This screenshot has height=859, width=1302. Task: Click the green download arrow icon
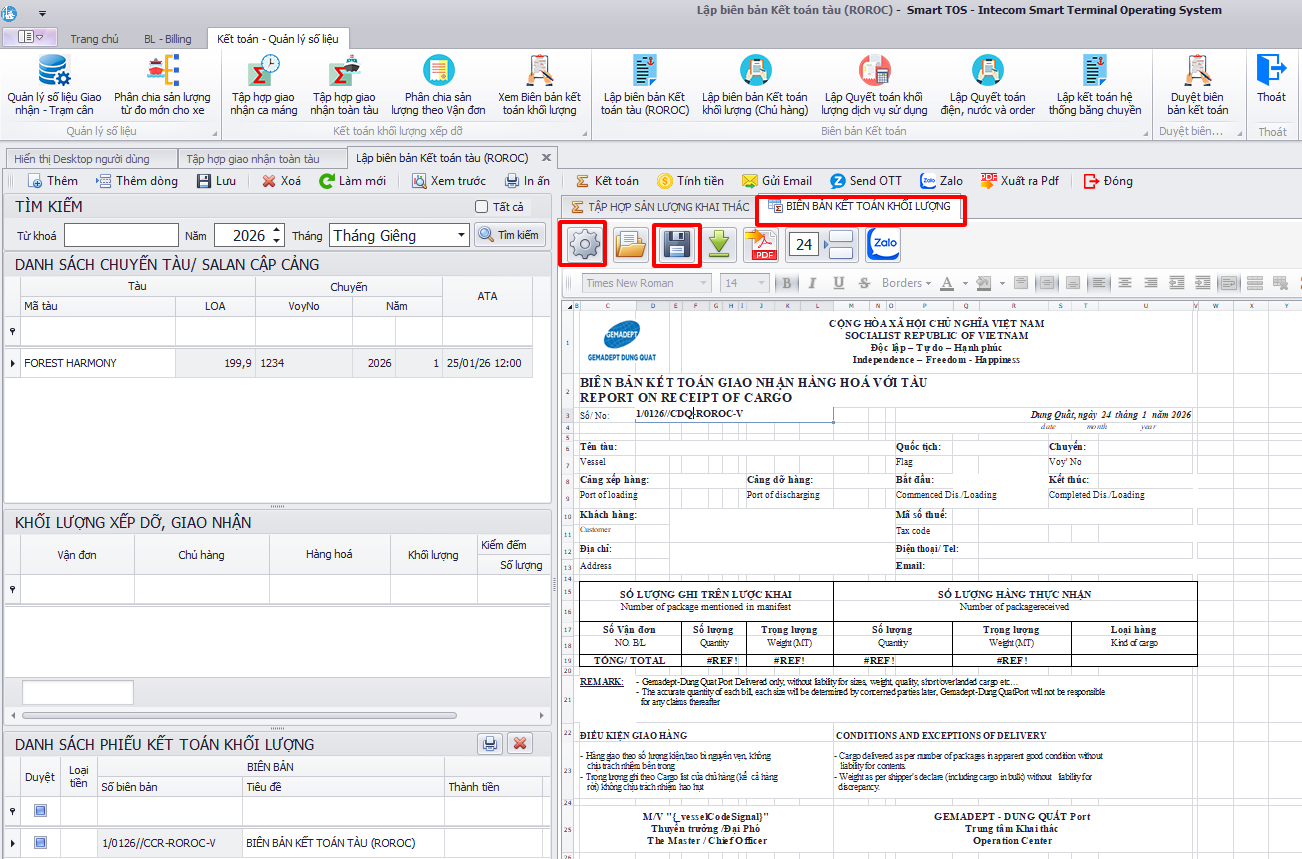719,245
